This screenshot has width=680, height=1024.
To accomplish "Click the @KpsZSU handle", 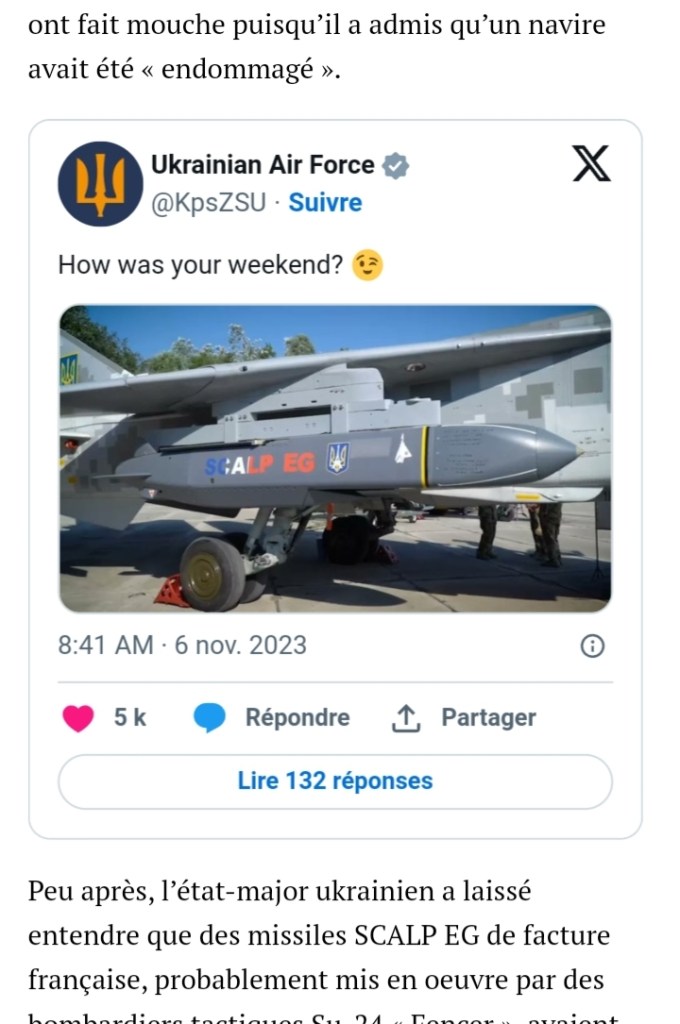I will pos(208,203).
